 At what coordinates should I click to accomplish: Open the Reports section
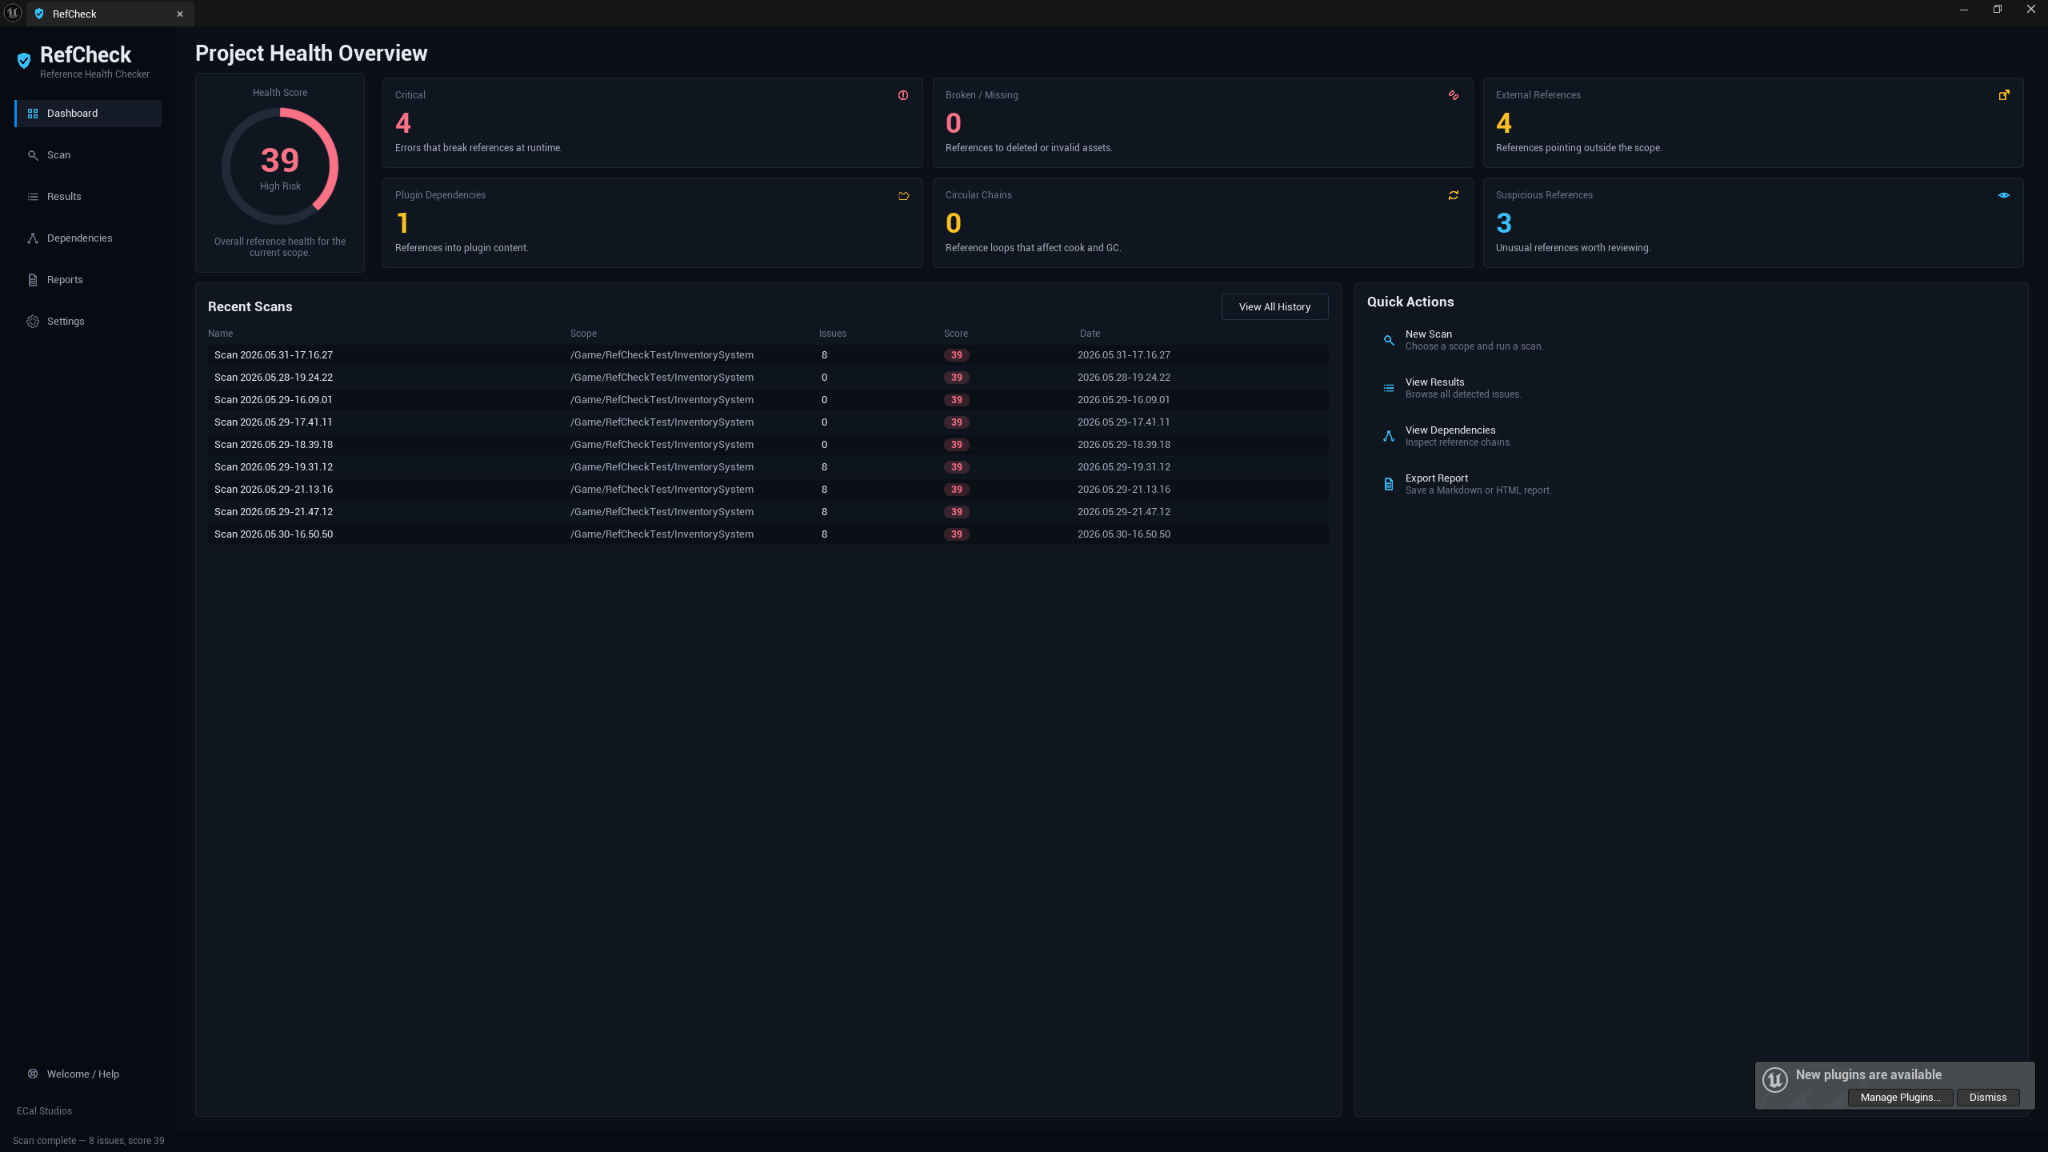point(88,280)
